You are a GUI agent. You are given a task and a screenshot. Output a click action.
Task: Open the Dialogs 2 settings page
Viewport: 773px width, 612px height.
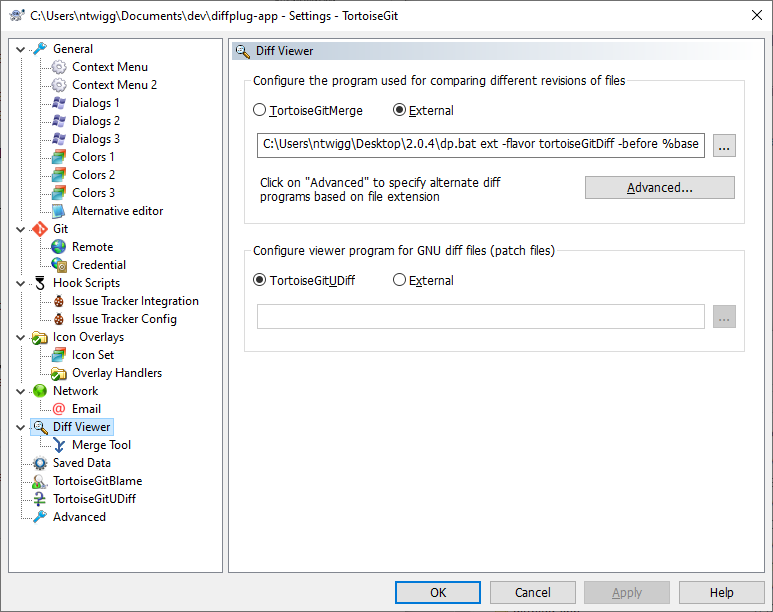96,121
